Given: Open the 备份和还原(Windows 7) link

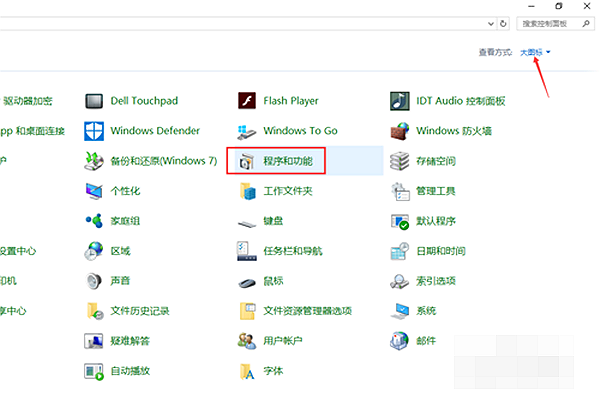Looking at the screenshot, I should (164, 161).
